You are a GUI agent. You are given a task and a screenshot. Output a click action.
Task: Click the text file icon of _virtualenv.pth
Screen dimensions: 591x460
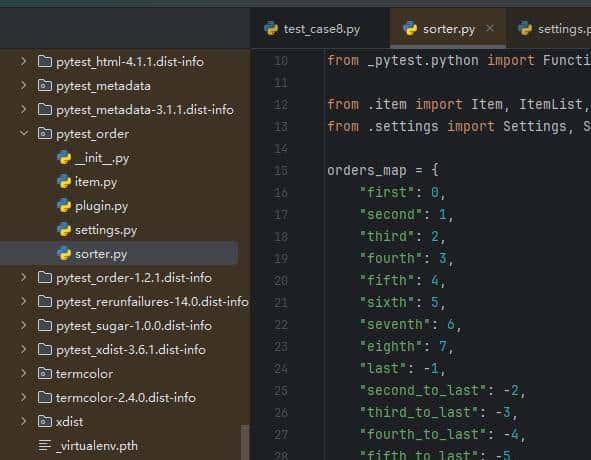(x=45, y=446)
